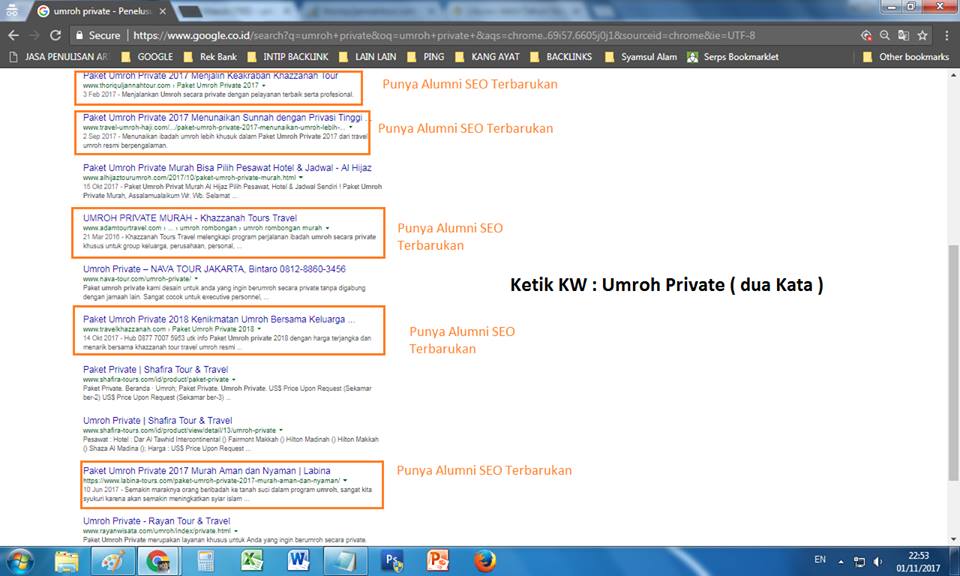Viewport: 960px width, 576px height.
Task: Open the Rek Bank bookmarks folder
Action: (210, 57)
